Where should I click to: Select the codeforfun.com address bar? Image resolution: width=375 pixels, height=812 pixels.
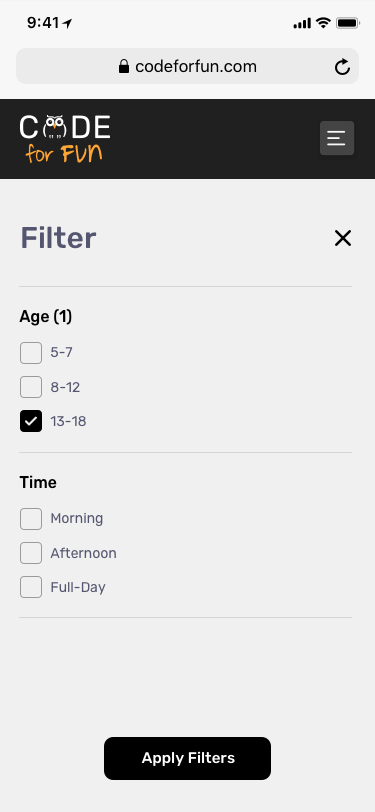(188, 66)
